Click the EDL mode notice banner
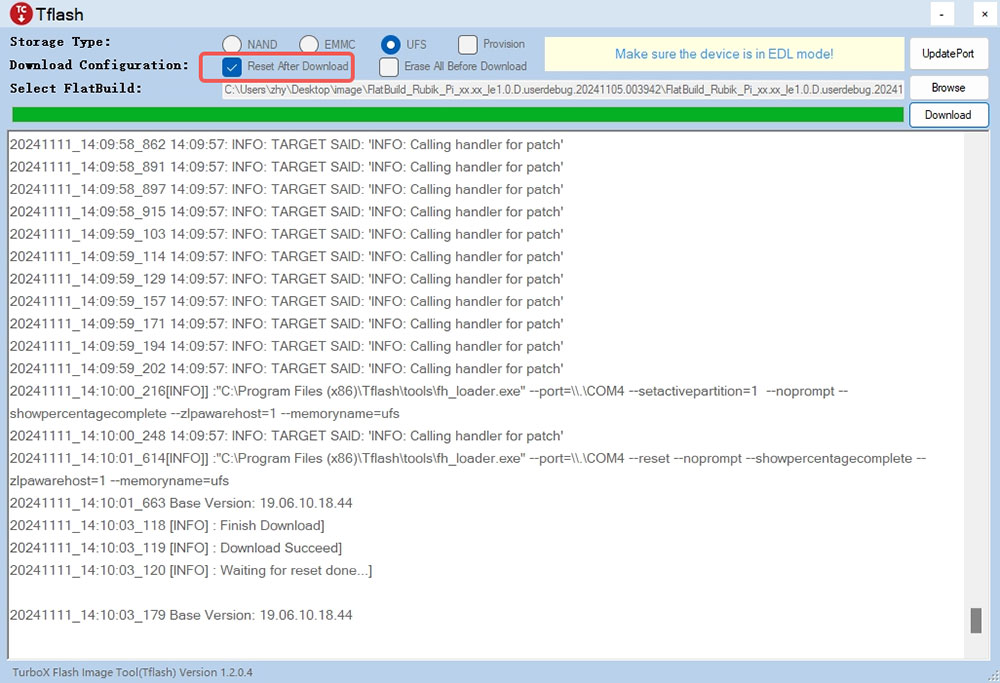1000x683 pixels. pyautogui.click(x=724, y=54)
